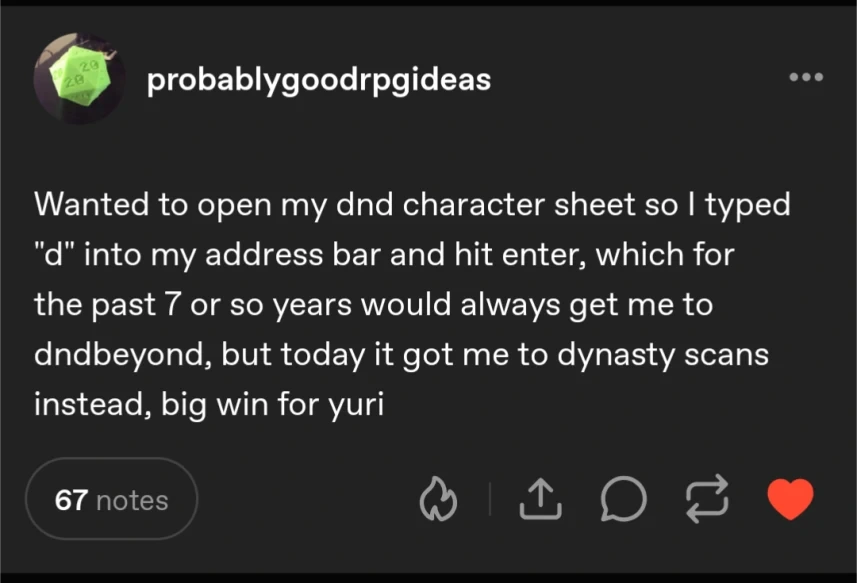
Task: Select the username probablygoodrpgideas
Action: click(x=319, y=80)
